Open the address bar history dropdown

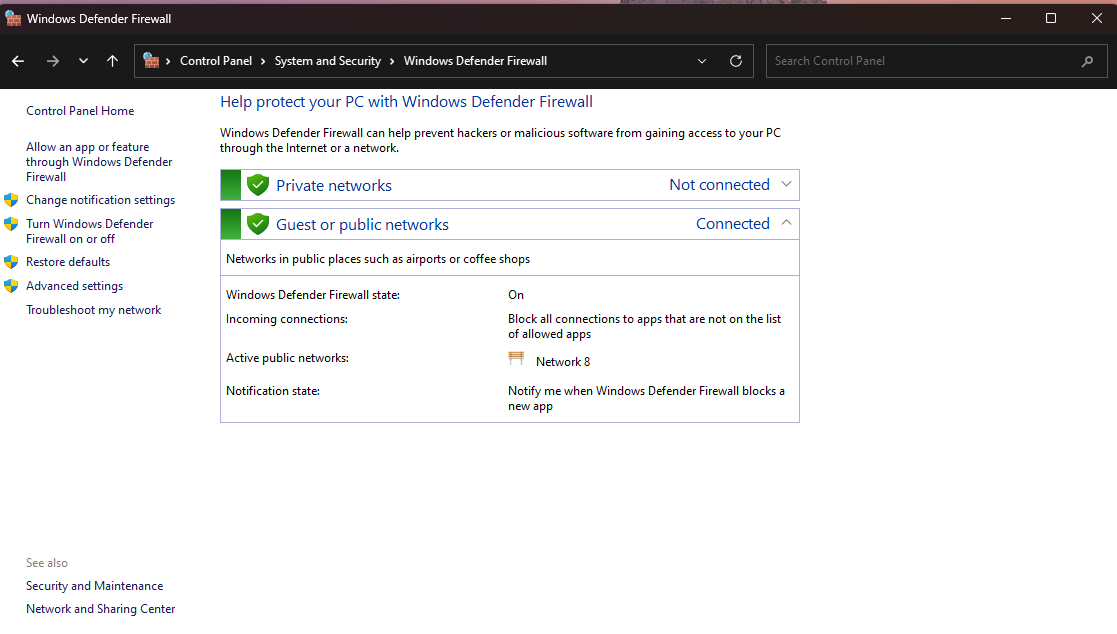[x=703, y=61]
